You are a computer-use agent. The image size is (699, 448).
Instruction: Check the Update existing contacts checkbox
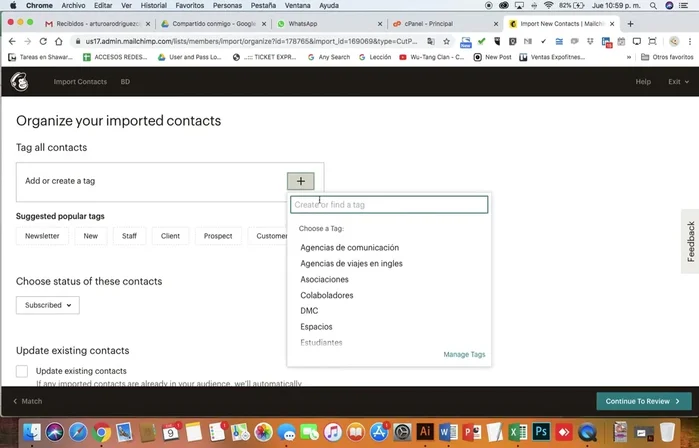point(22,371)
